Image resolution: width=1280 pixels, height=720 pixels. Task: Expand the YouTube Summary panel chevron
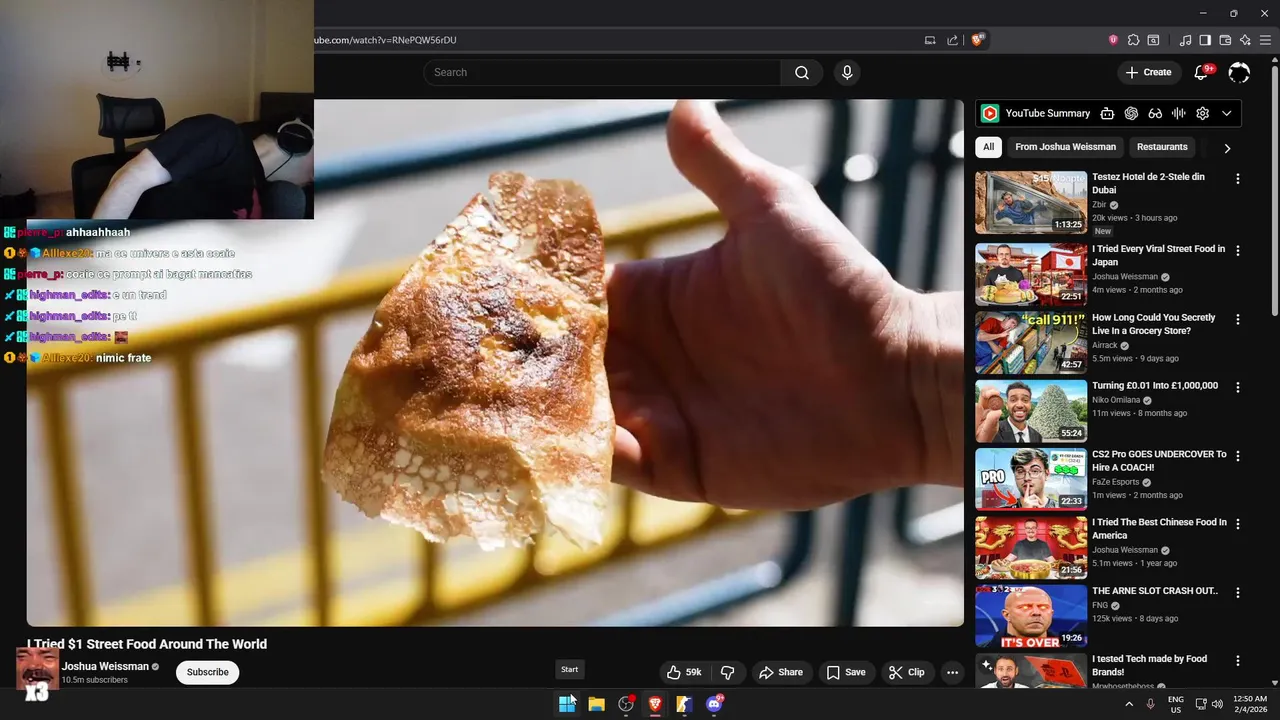pos(1227,113)
